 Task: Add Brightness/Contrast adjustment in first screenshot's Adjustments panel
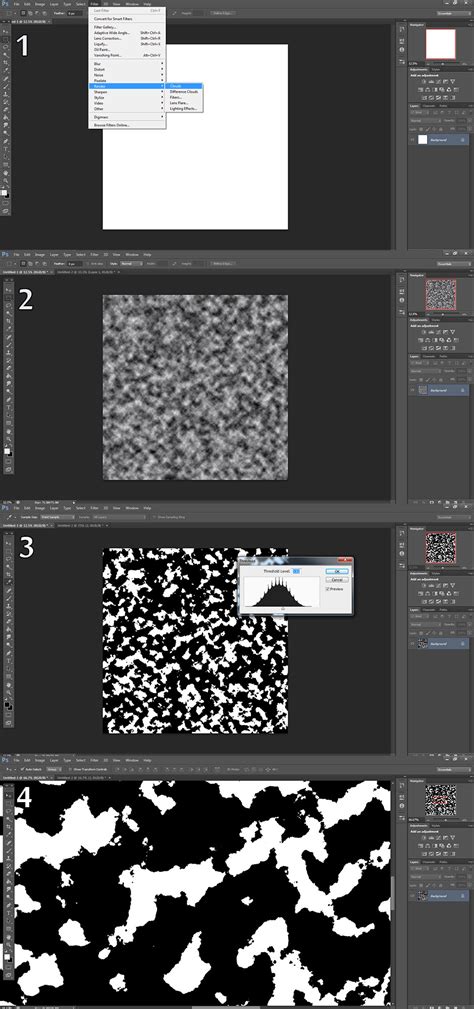pyautogui.click(x=424, y=82)
